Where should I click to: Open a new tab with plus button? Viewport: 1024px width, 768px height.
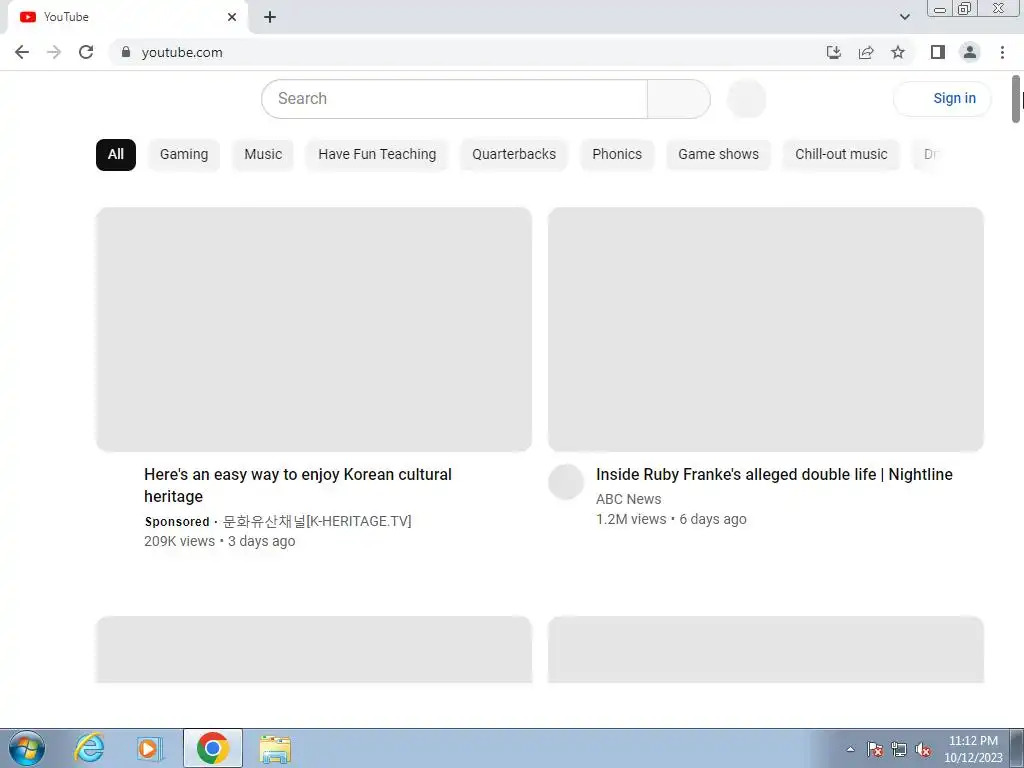click(270, 17)
